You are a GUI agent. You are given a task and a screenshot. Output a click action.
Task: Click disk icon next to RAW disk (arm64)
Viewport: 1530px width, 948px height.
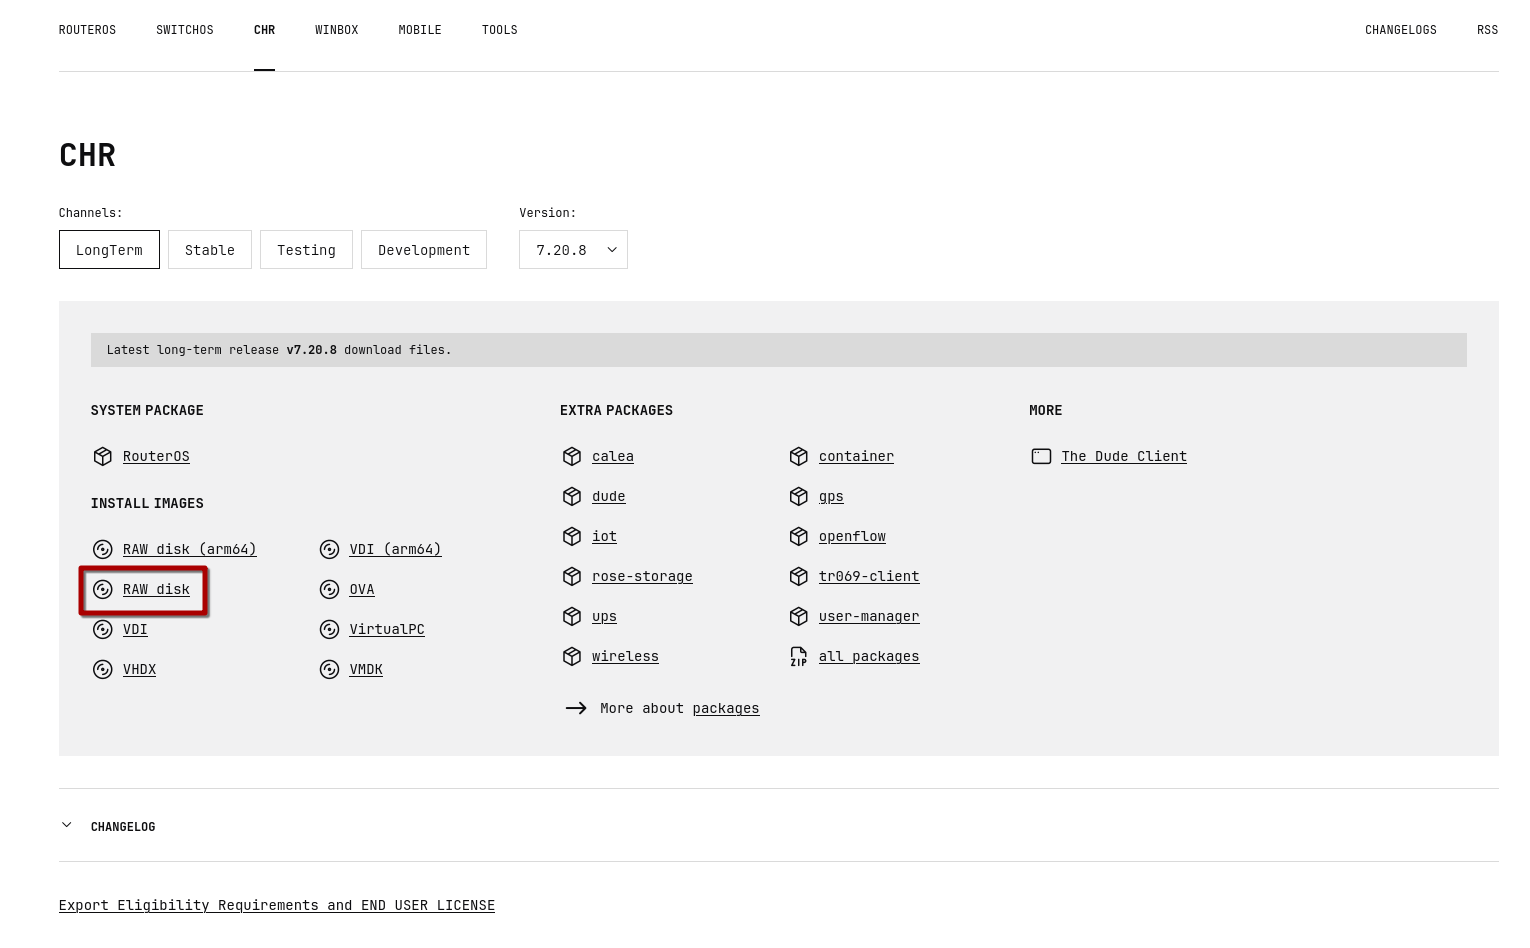click(102, 549)
